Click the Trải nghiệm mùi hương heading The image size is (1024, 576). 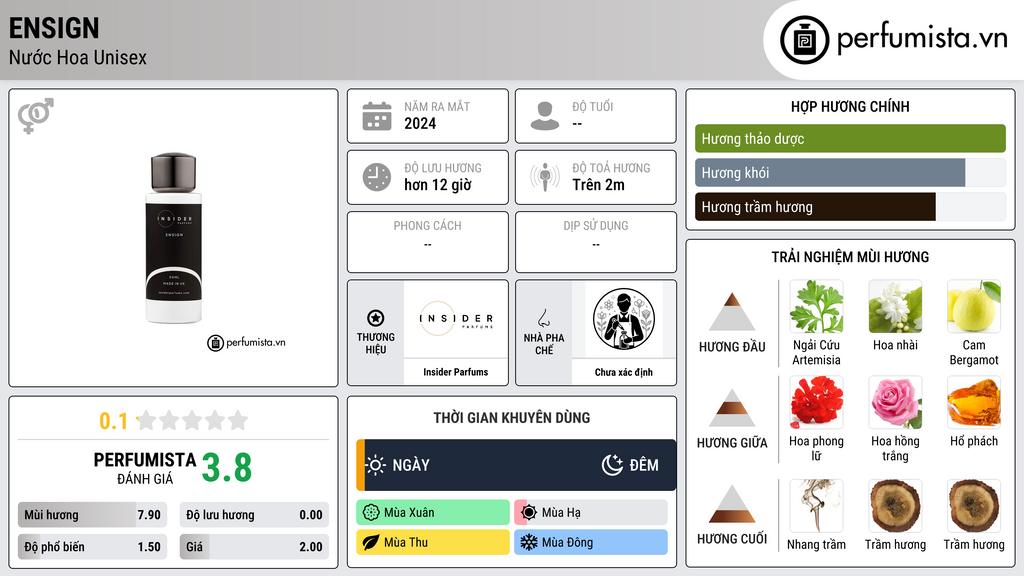(850, 257)
